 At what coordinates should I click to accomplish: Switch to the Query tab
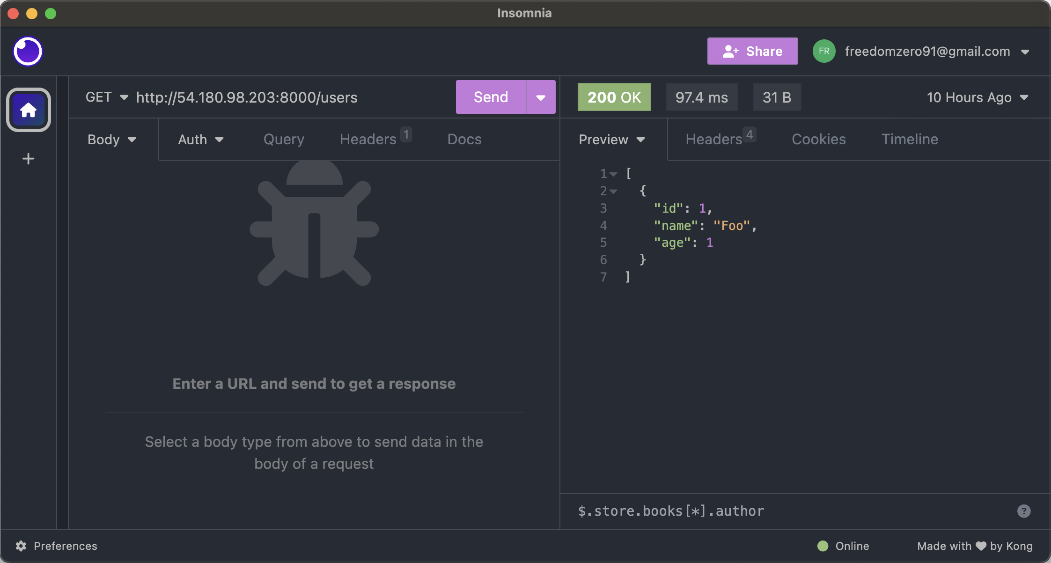pyautogui.click(x=284, y=139)
